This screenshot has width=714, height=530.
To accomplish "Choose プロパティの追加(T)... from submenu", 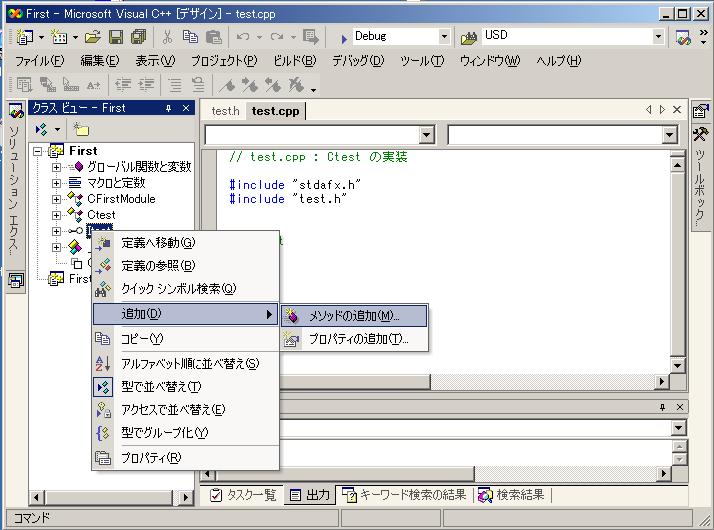I will pyautogui.click(x=354, y=339).
